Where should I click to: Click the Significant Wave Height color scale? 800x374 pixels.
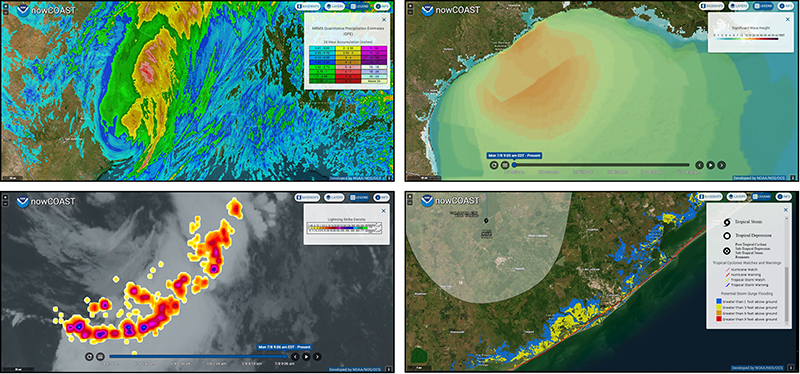(x=746, y=39)
